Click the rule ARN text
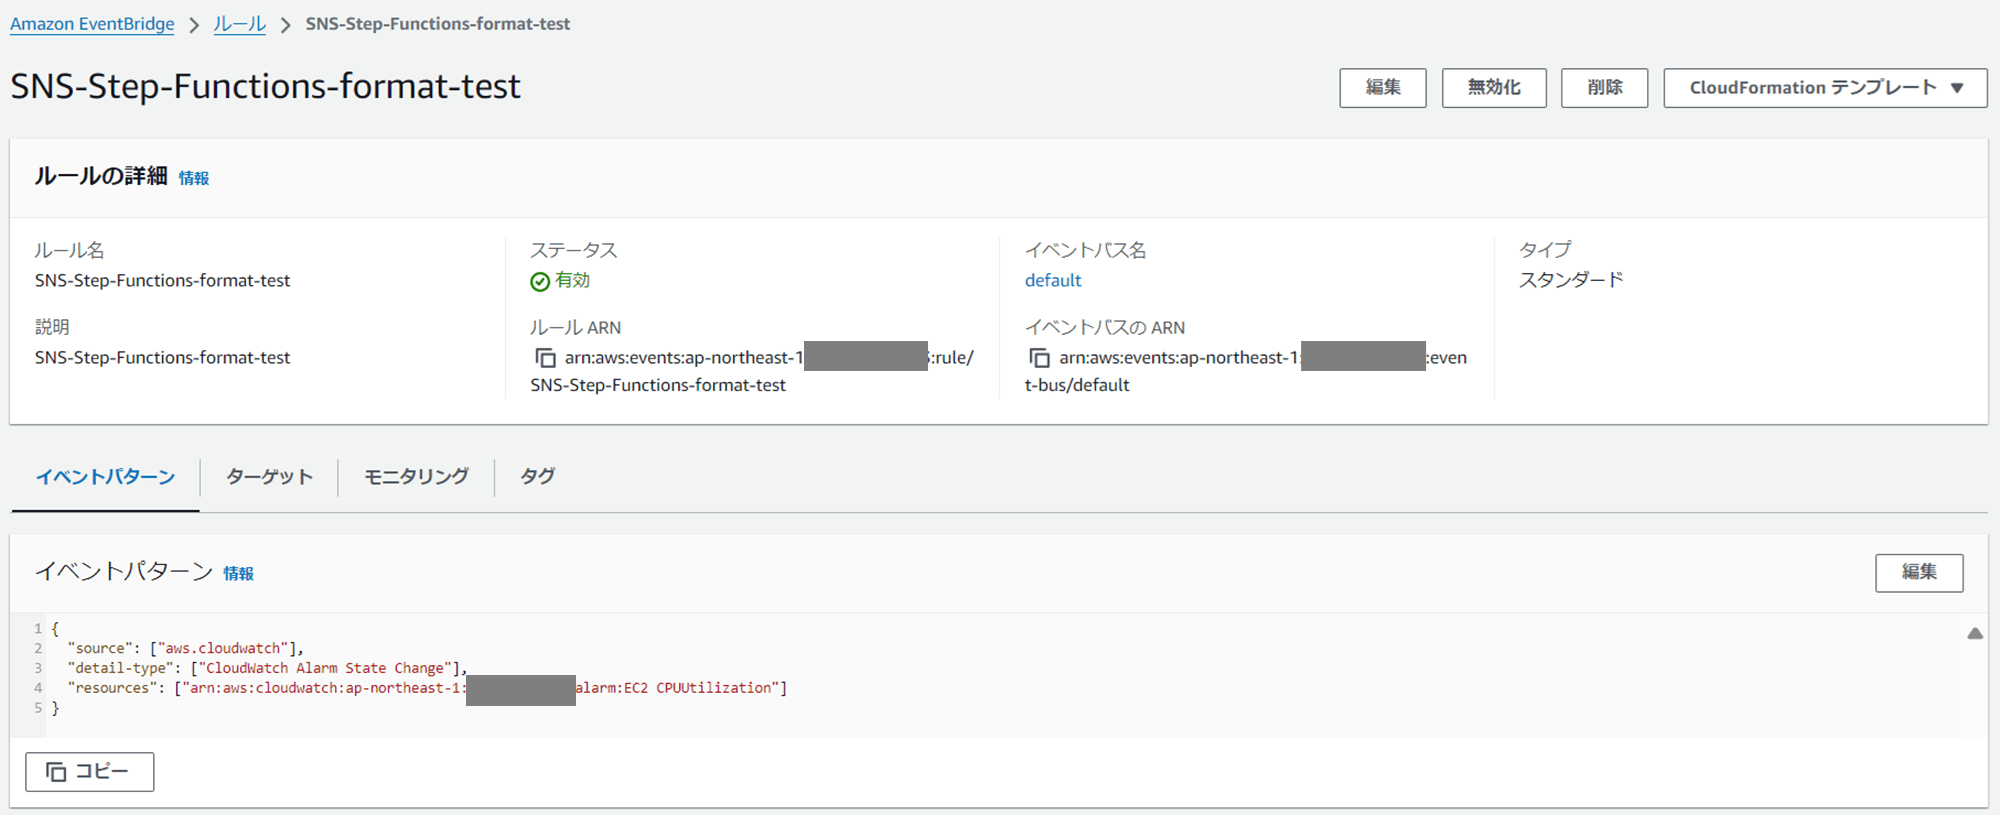The image size is (2000, 815). (x=752, y=371)
